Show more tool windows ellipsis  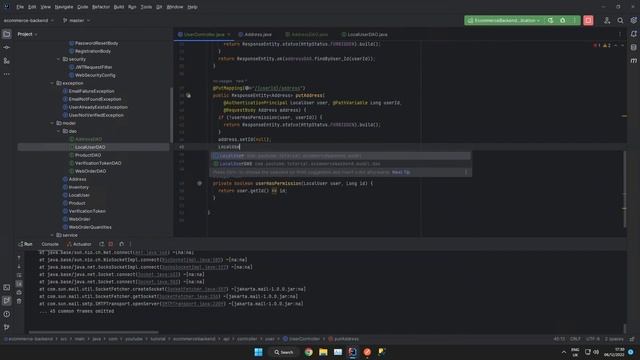[7, 74]
